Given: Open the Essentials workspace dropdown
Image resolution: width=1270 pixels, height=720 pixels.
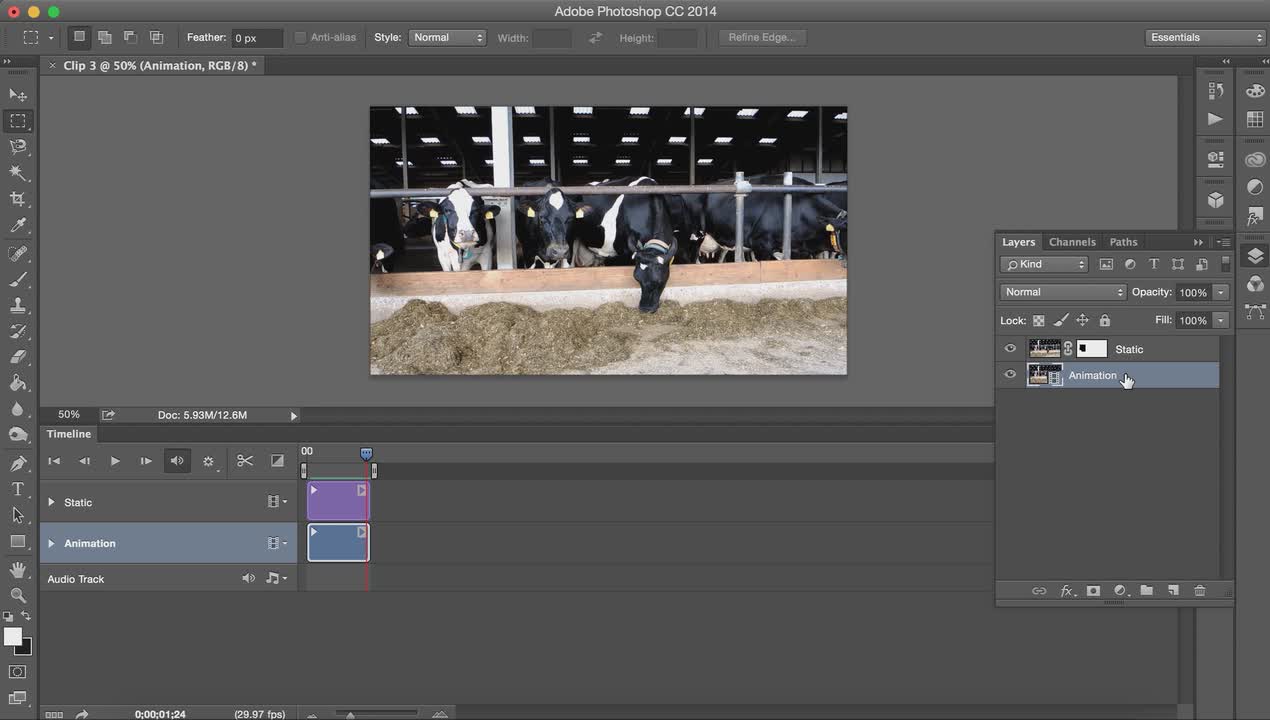Looking at the screenshot, I should (1206, 38).
